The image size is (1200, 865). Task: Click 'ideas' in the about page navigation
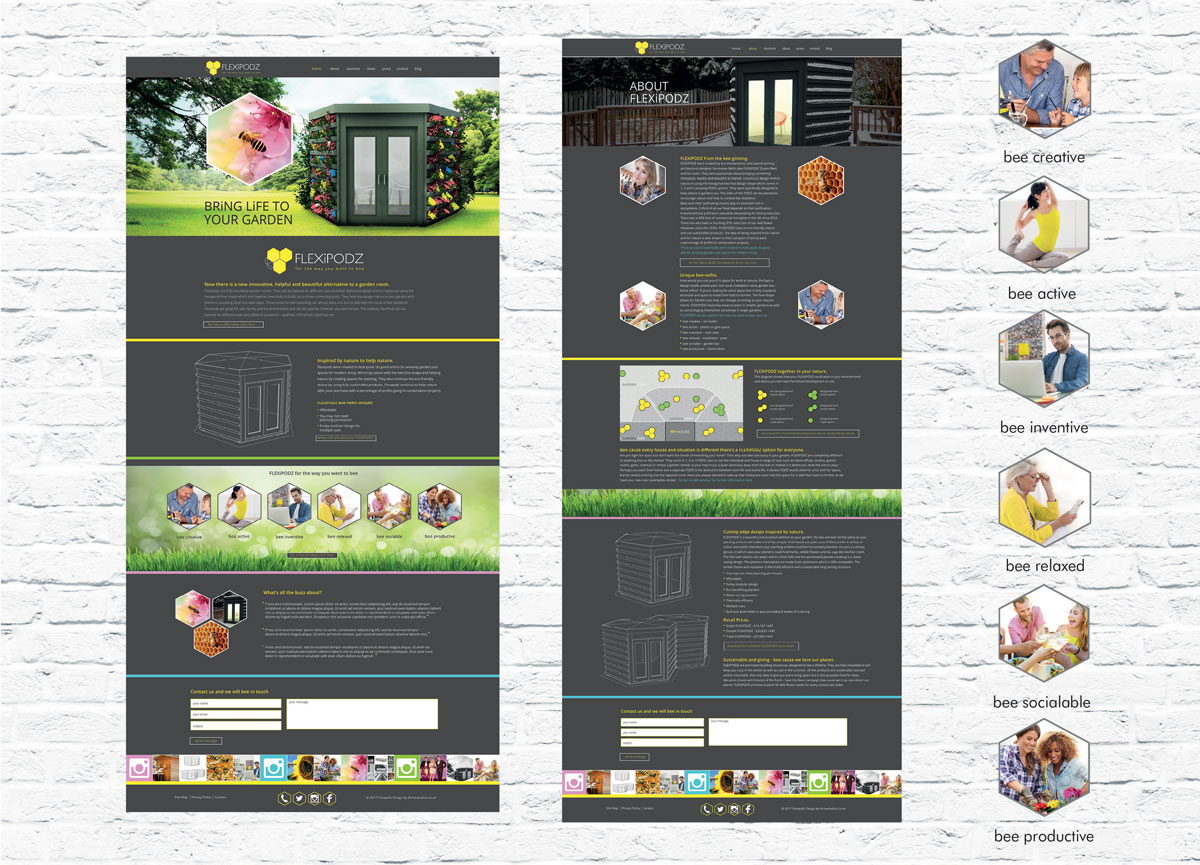pyautogui.click(x=786, y=49)
